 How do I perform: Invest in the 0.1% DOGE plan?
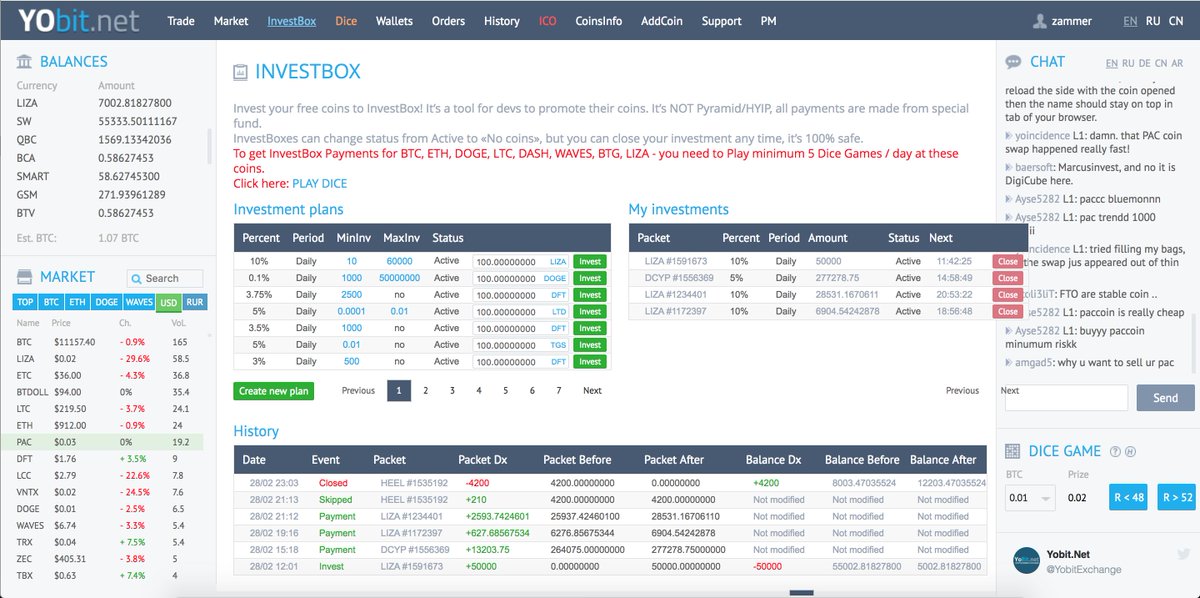(x=590, y=278)
